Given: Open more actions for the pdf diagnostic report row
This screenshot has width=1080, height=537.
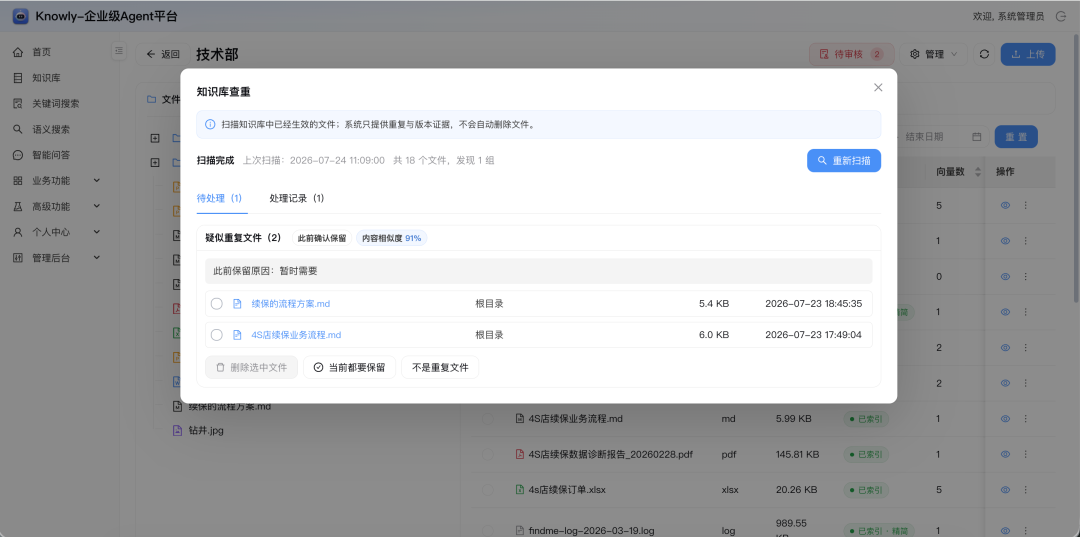Looking at the screenshot, I should 1026,454.
